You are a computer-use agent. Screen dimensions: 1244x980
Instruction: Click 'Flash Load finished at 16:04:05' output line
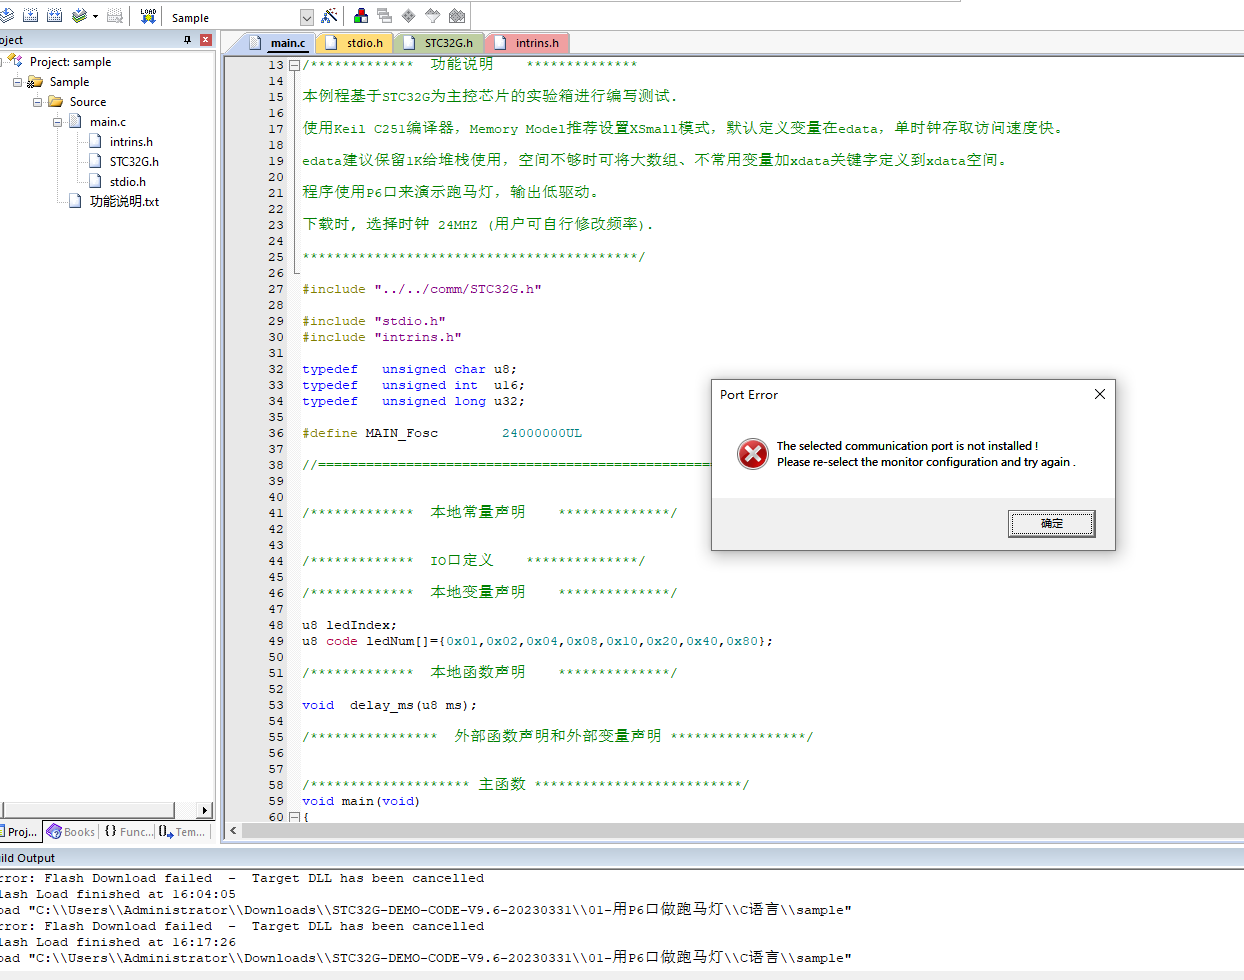pos(118,894)
